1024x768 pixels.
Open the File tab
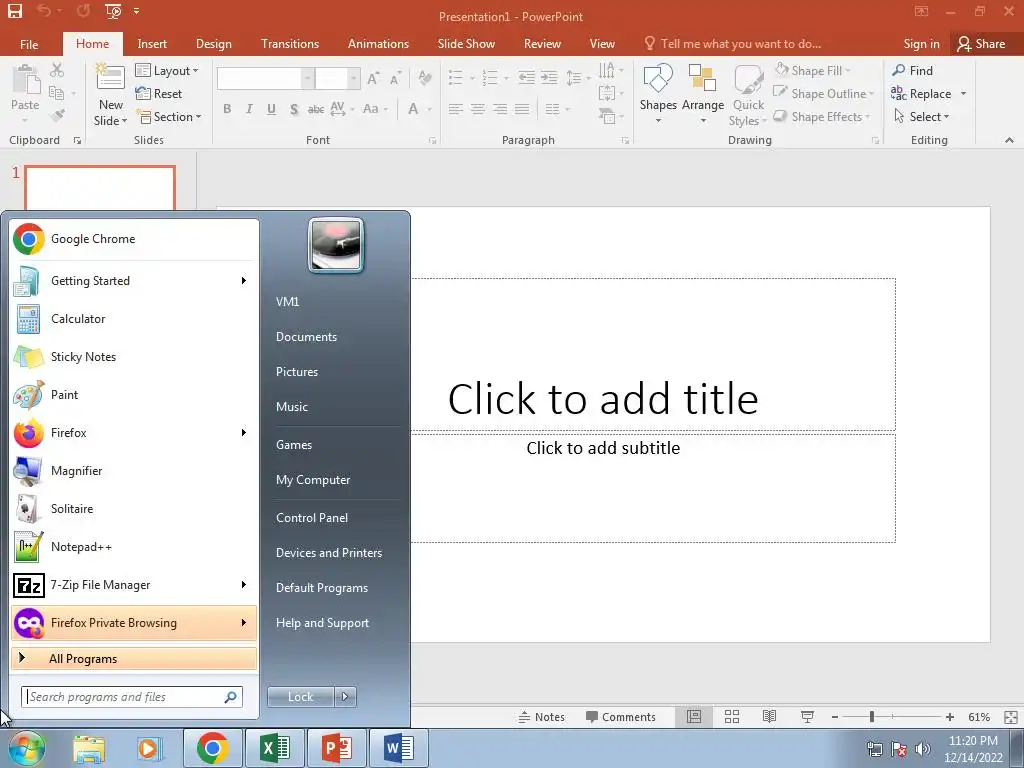click(29, 44)
